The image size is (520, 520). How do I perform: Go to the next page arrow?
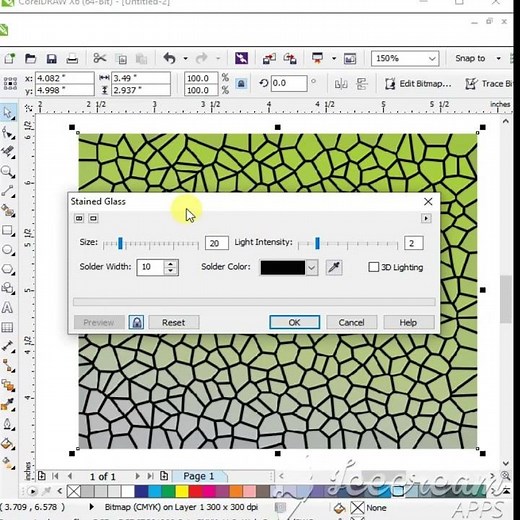point(137,476)
